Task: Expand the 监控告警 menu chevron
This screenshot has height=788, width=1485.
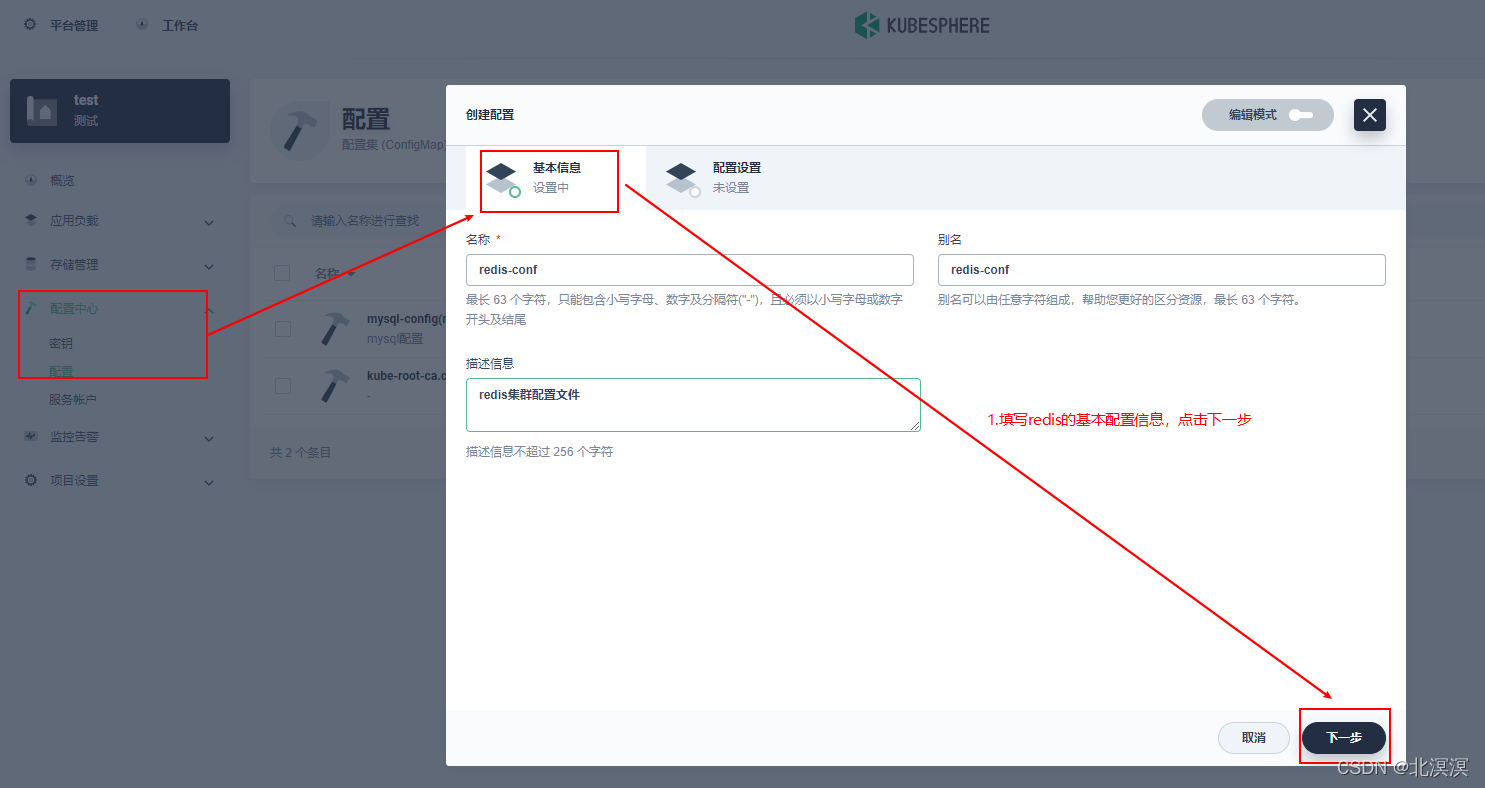Action: pyautogui.click(x=209, y=438)
